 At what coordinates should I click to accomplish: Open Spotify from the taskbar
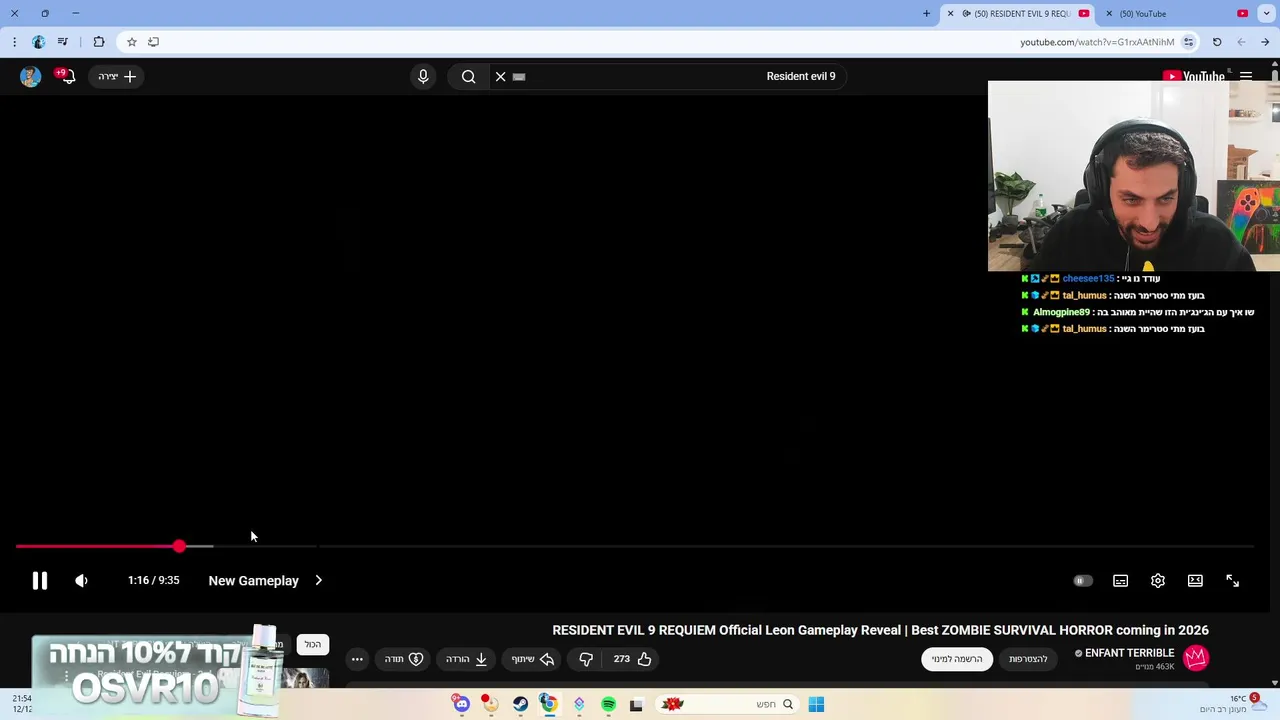click(x=608, y=704)
